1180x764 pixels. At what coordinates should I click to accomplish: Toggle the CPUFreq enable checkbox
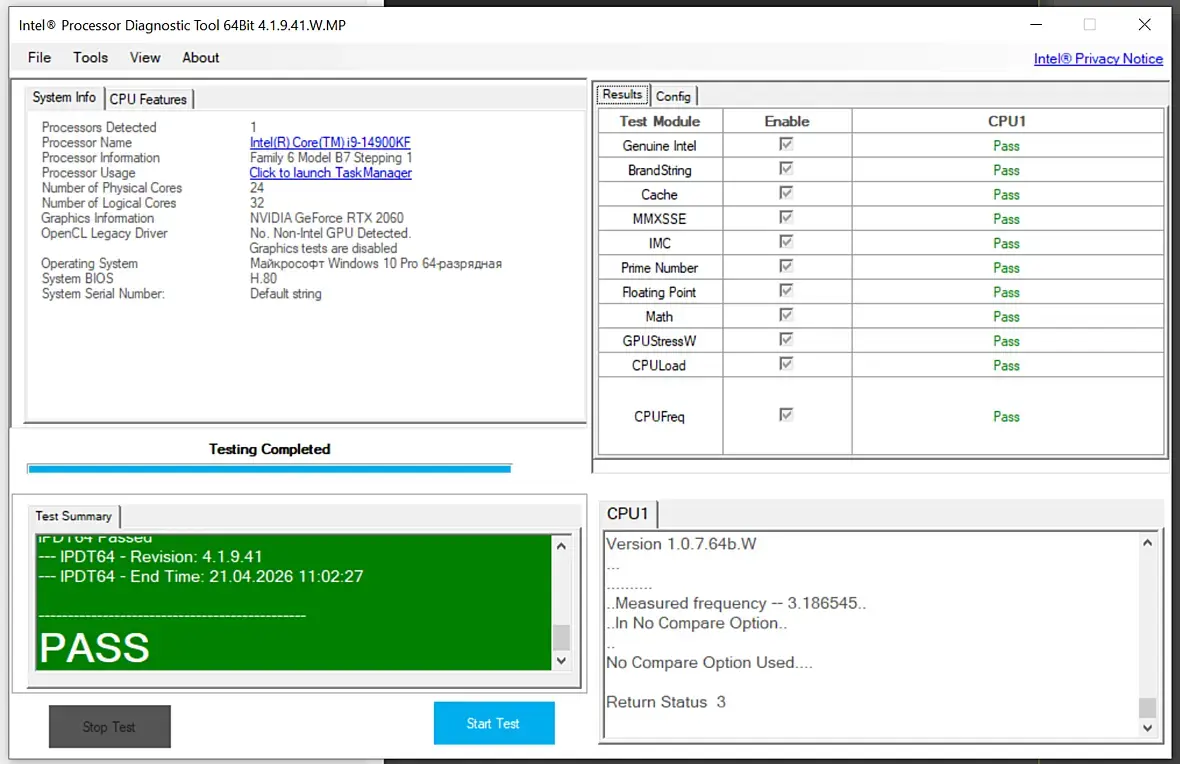click(x=786, y=415)
